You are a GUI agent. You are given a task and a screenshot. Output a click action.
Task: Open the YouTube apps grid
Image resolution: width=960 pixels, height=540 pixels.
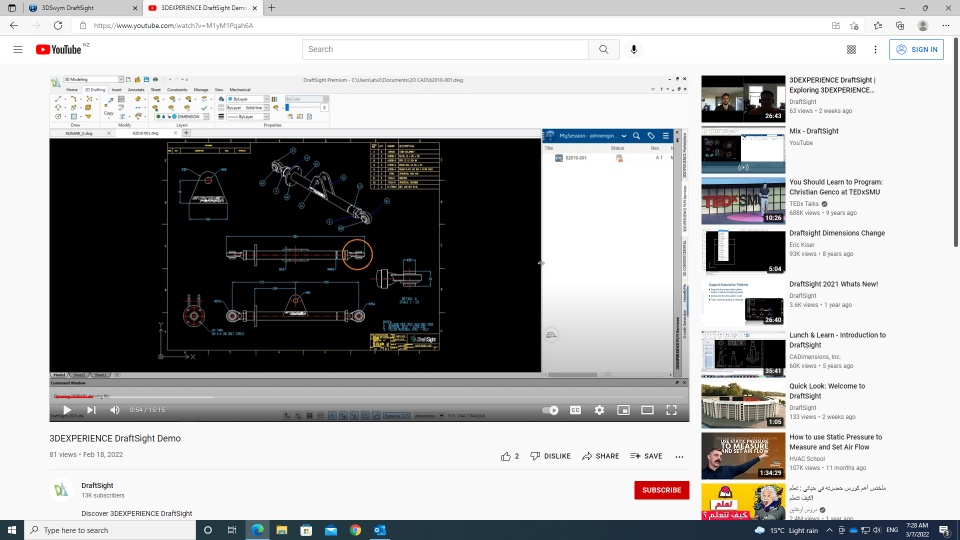pyautogui.click(x=851, y=50)
